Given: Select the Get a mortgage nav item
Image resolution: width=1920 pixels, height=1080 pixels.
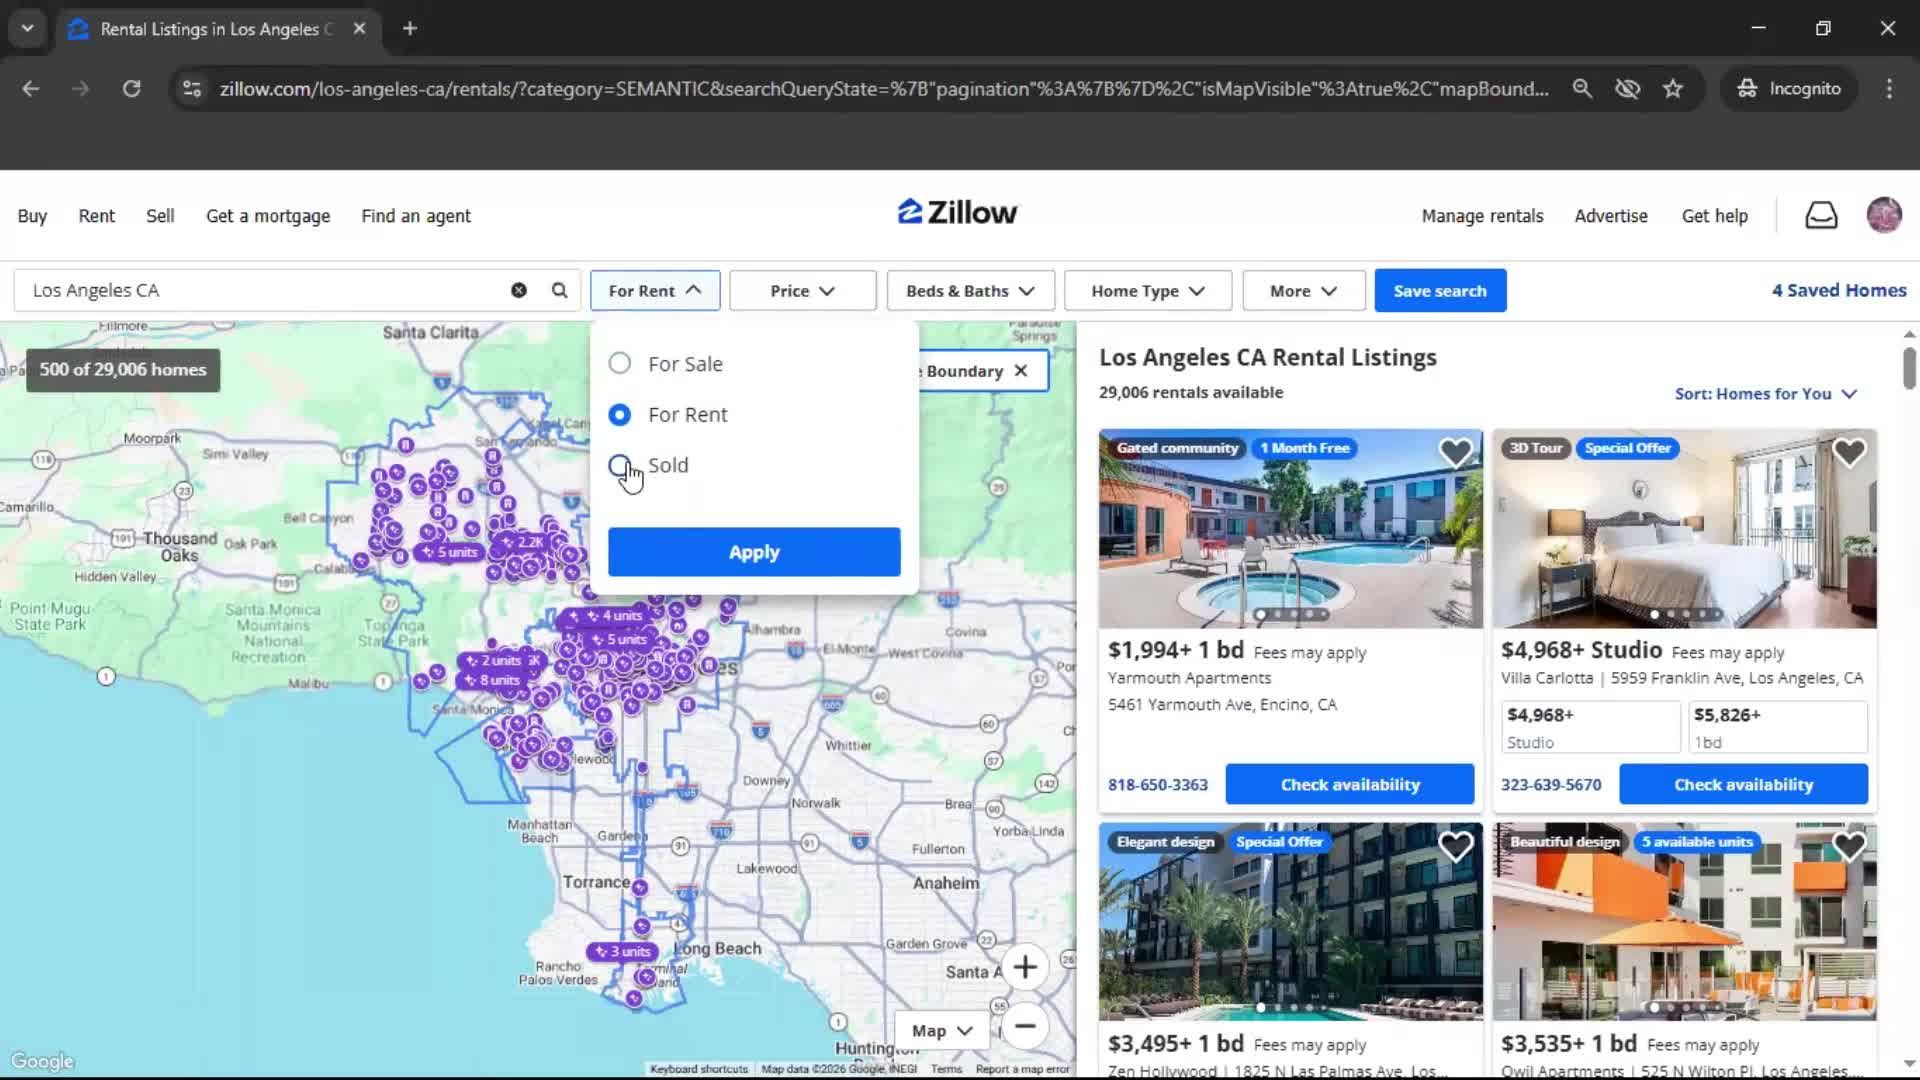Looking at the screenshot, I should point(268,215).
